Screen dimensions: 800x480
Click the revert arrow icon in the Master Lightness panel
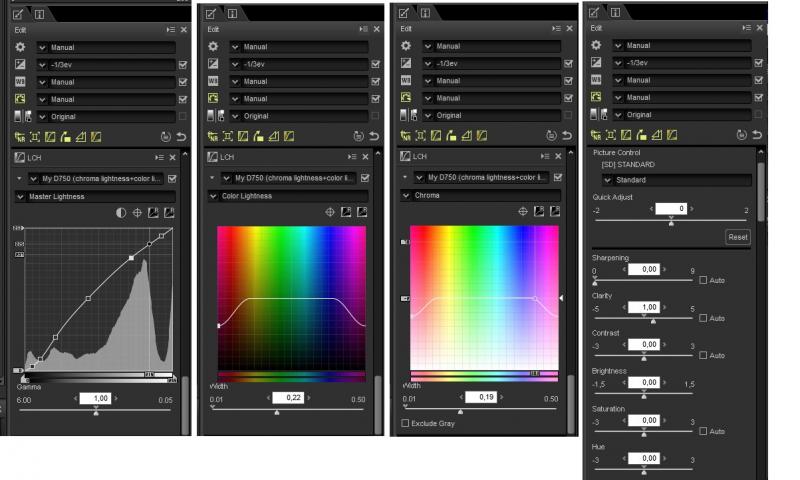coord(181,137)
